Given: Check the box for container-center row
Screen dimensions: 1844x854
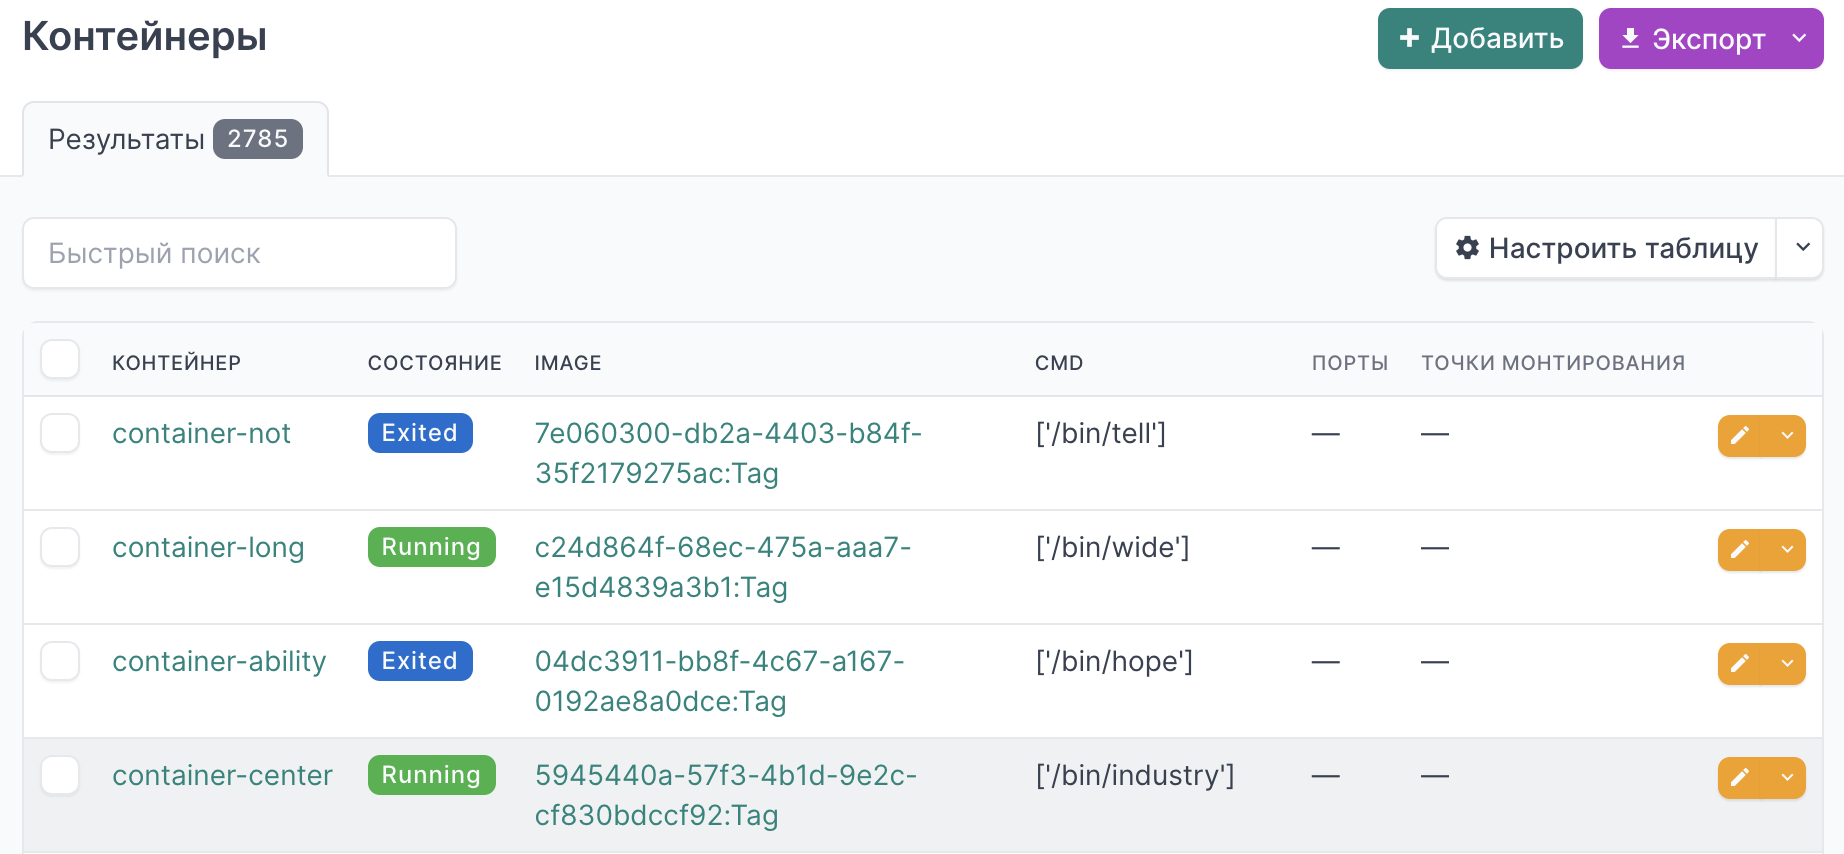Looking at the screenshot, I should point(60,775).
